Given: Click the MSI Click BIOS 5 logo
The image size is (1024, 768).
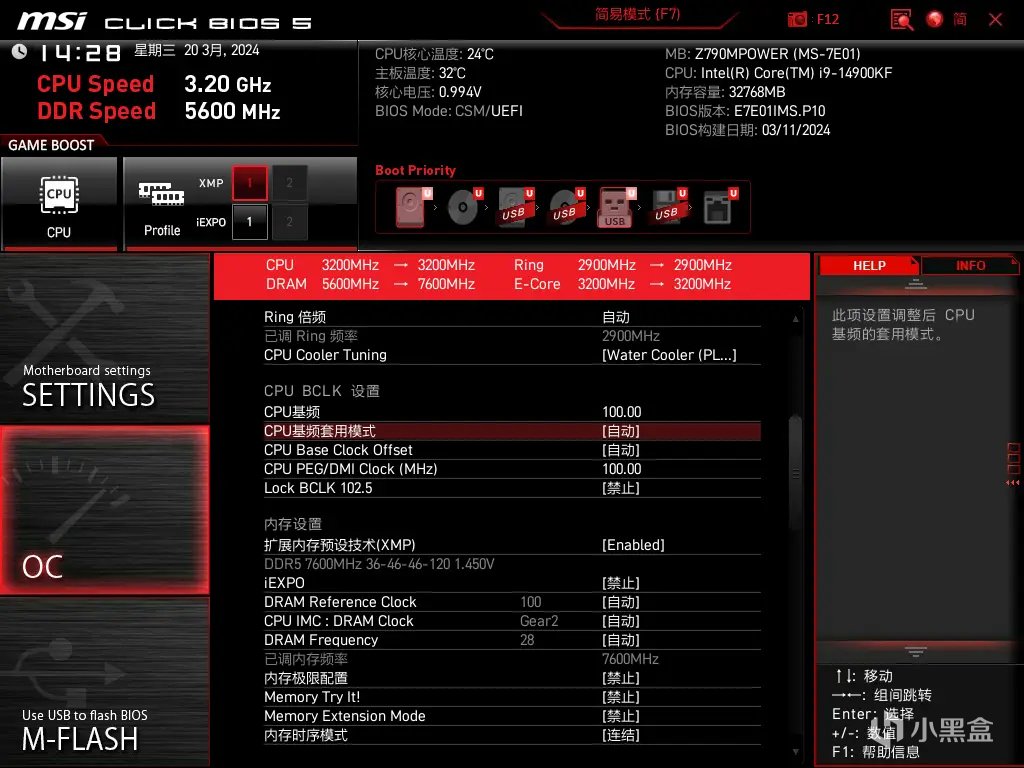Looking at the screenshot, I should (x=164, y=22).
